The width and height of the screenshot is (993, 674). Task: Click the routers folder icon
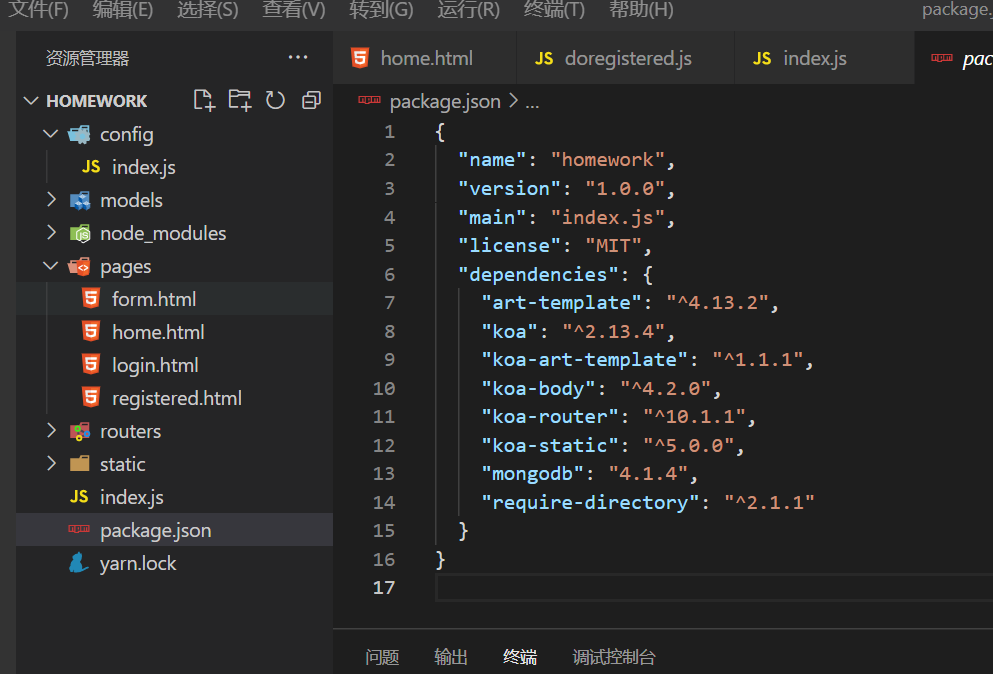(x=79, y=431)
